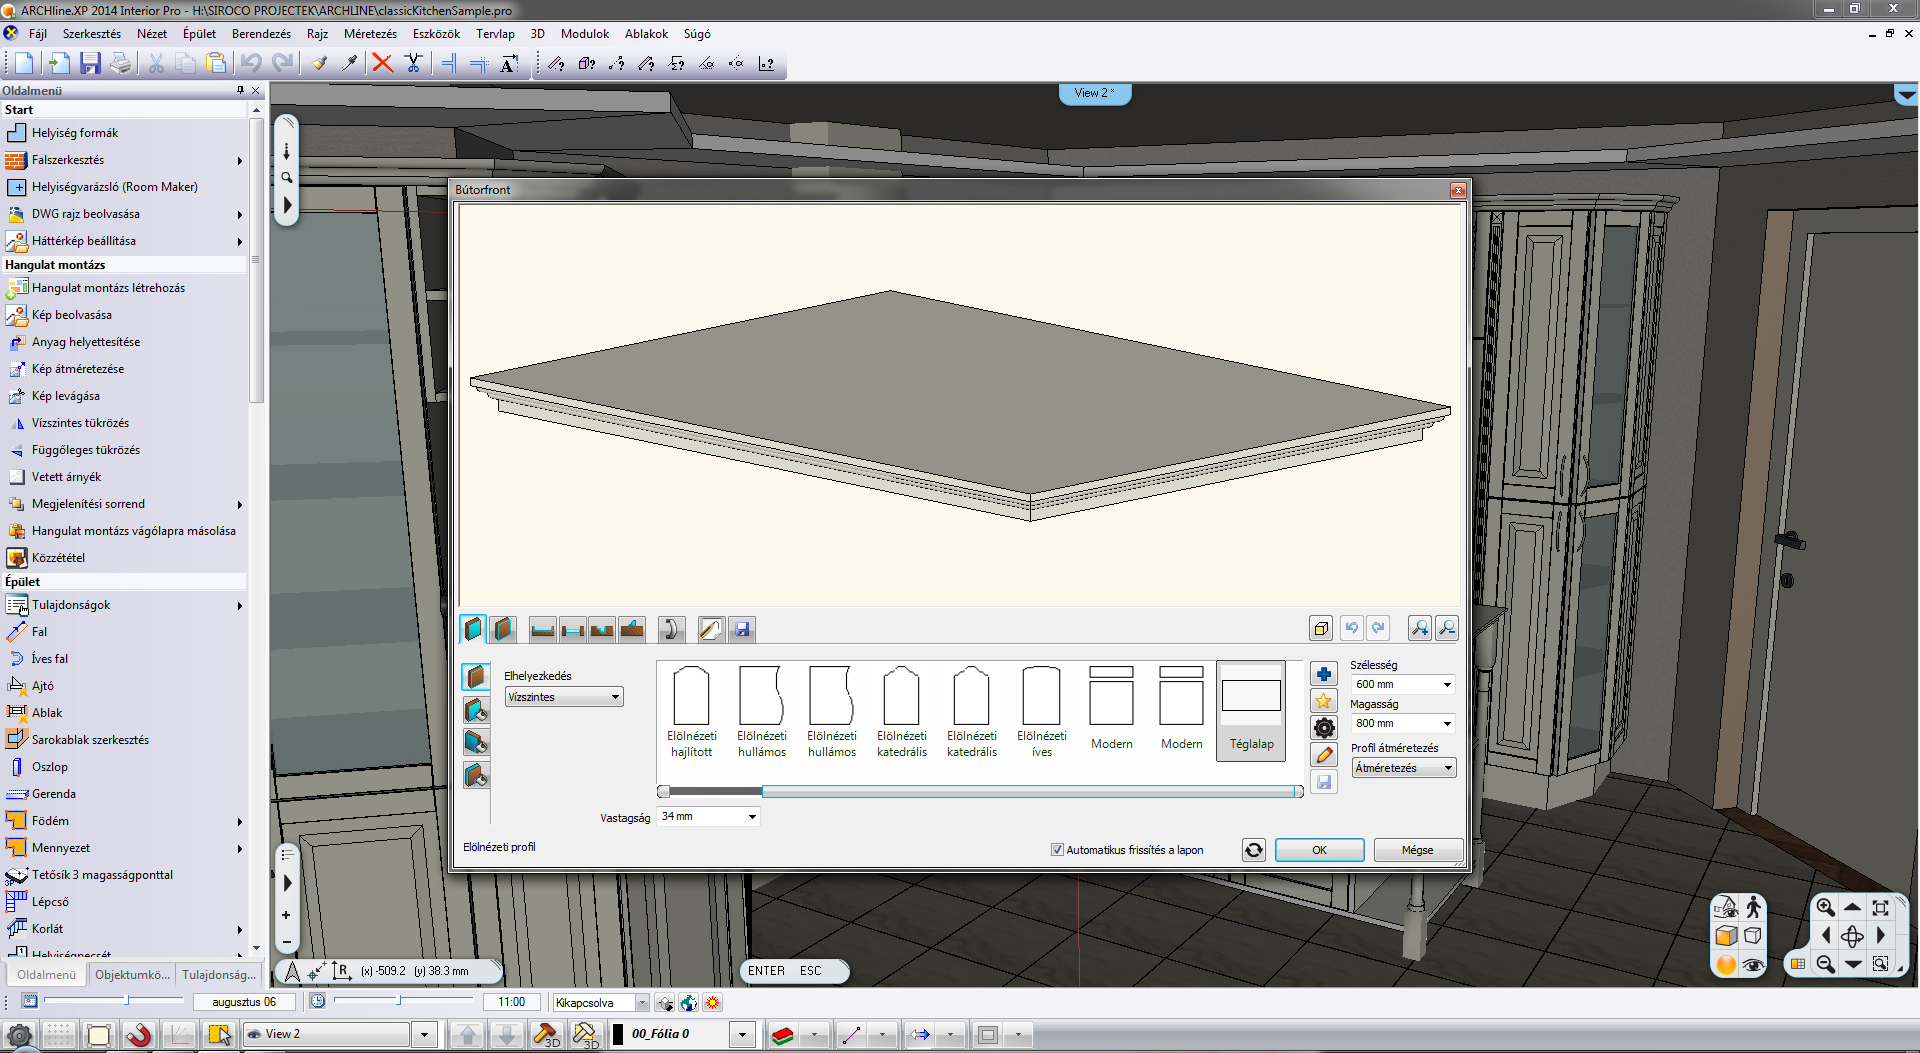
Task: Toggle the orange shaded cube display mode
Action: [1726, 936]
